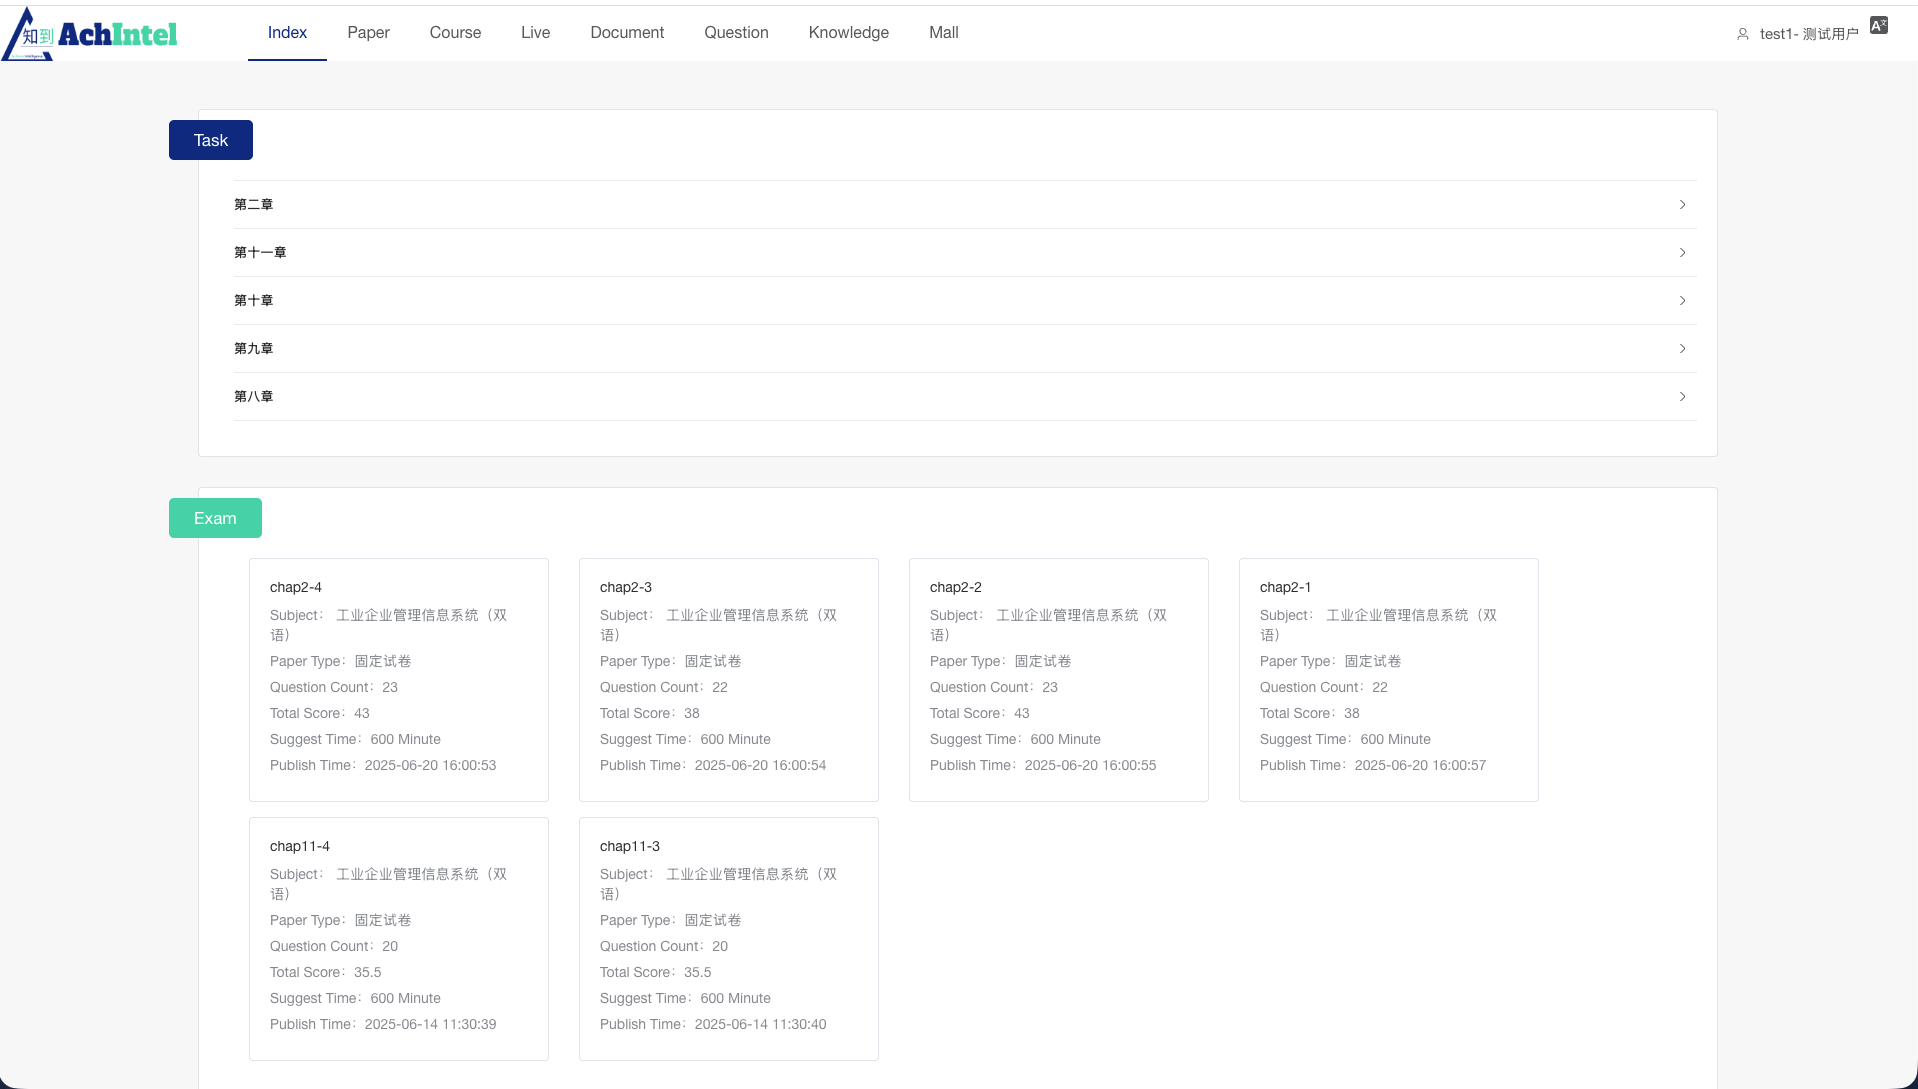
Task: Click the 第八章 row chevron
Action: coord(1682,397)
